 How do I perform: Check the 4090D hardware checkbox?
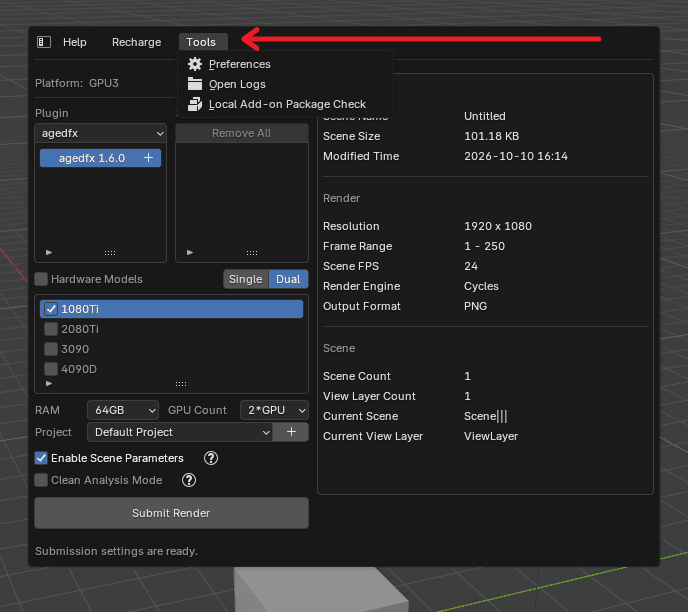[51, 369]
